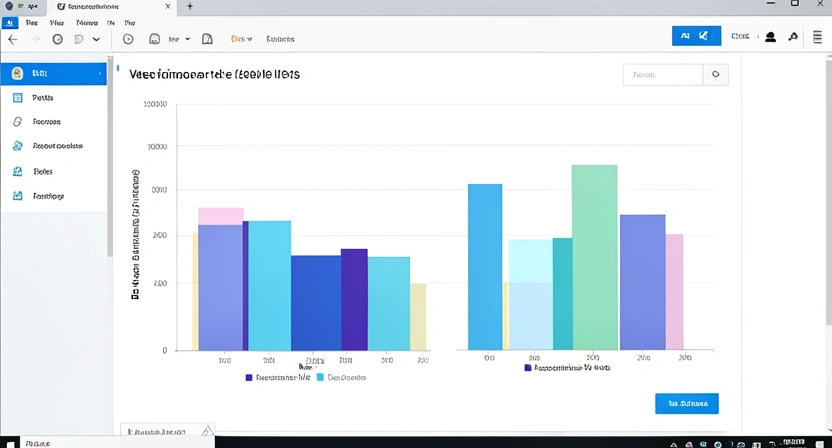Click the search icon button beside the search field
832x448 pixels.
pos(715,74)
